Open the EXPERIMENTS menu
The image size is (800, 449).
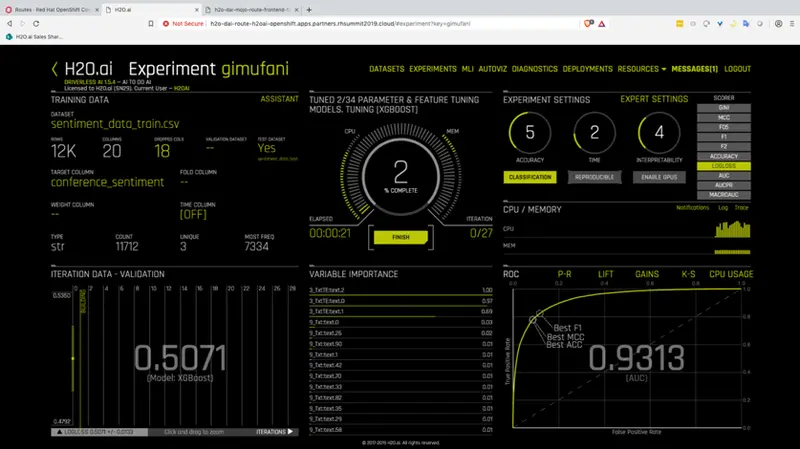433,69
